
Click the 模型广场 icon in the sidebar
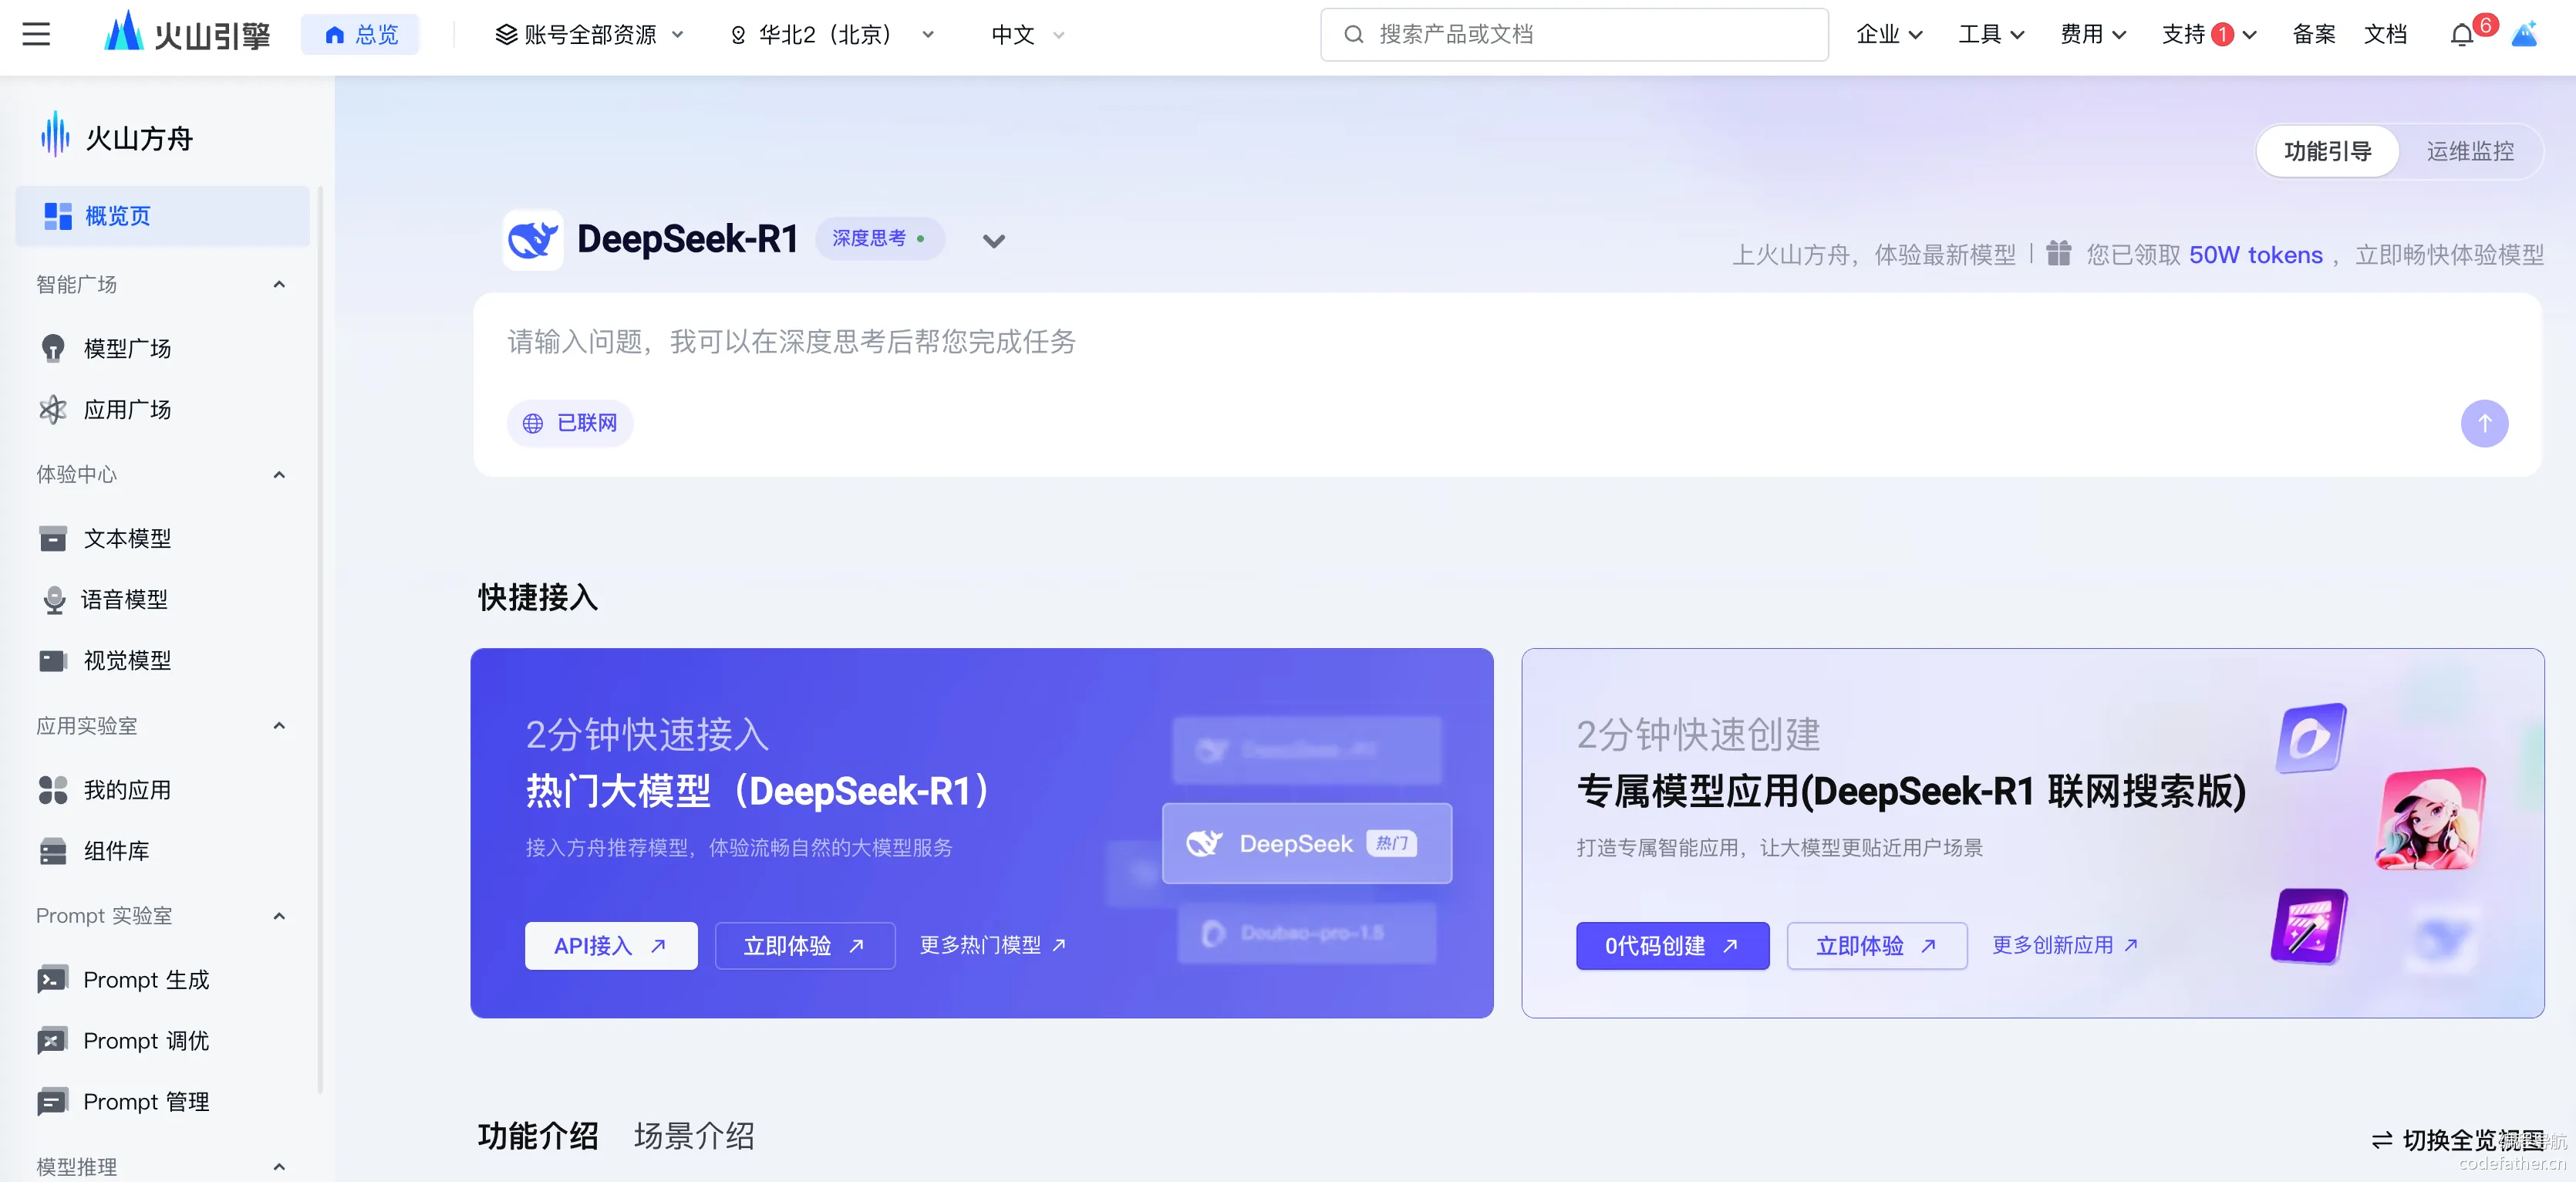[53, 348]
